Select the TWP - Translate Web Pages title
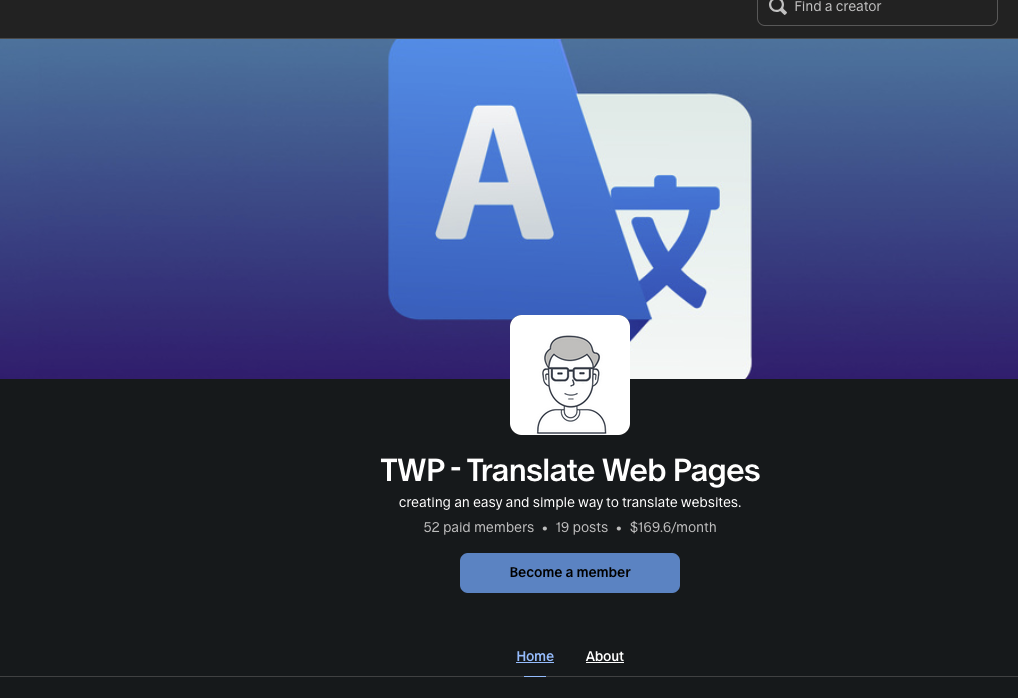The height and width of the screenshot is (698, 1018). [x=570, y=470]
